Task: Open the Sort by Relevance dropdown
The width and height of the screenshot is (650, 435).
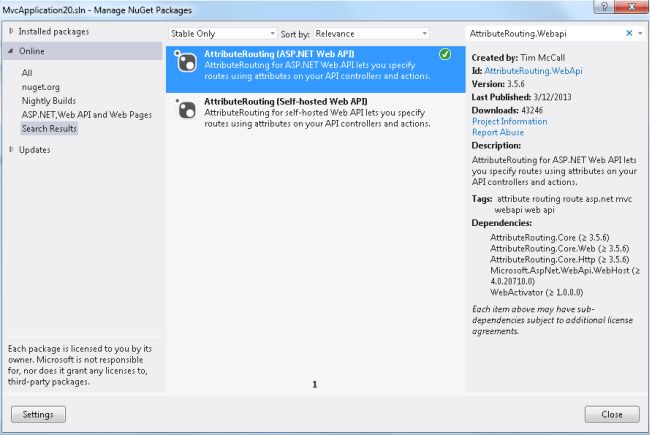Action: [371, 34]
